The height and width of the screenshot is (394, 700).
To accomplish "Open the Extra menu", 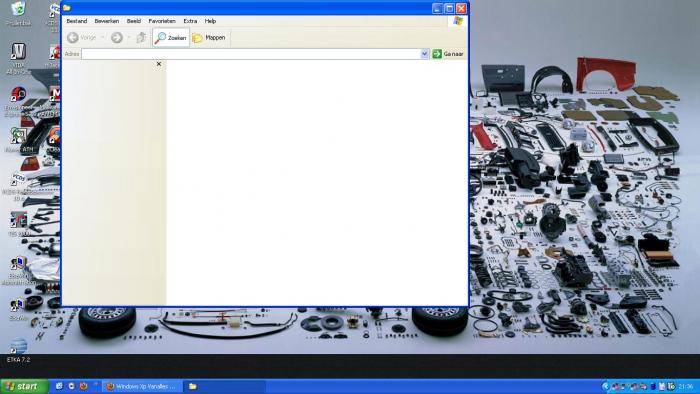I will pos(190,21).
